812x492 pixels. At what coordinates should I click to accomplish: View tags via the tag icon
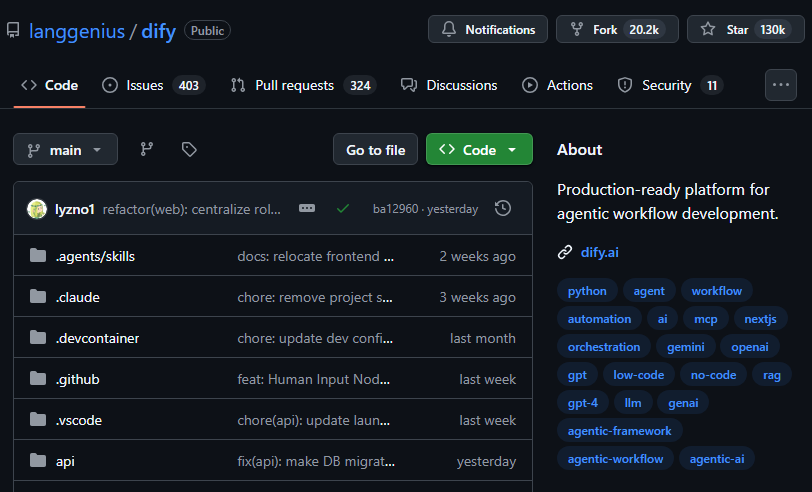pyautogui.click(x=189, y=150)
